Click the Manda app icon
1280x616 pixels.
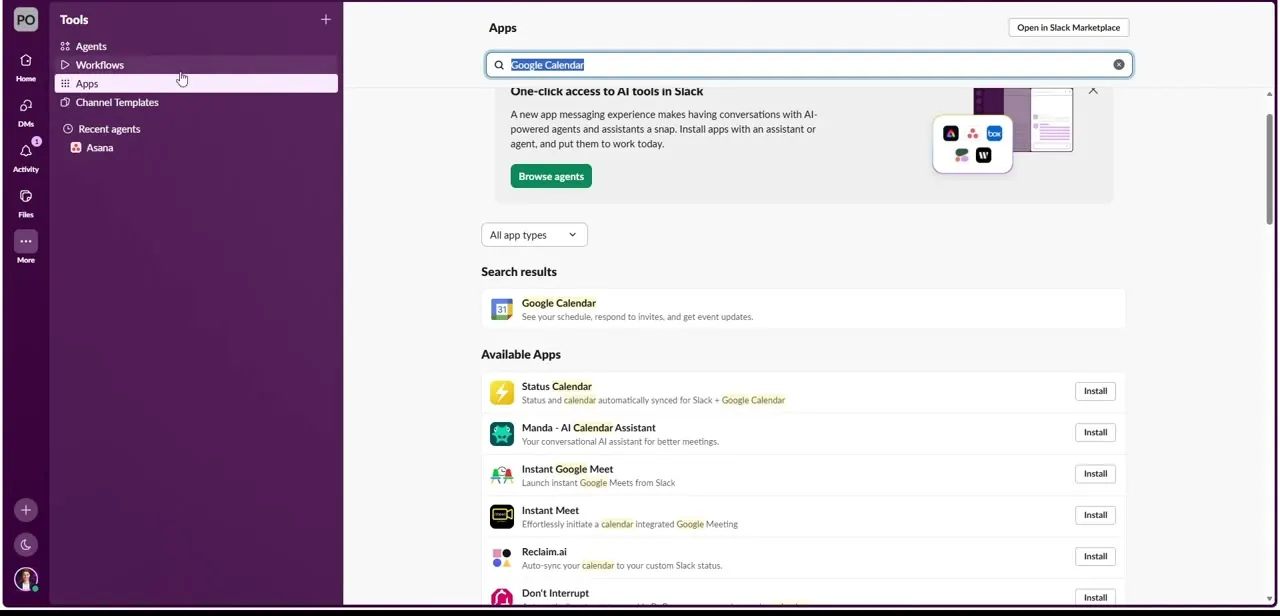click(502, 434)
